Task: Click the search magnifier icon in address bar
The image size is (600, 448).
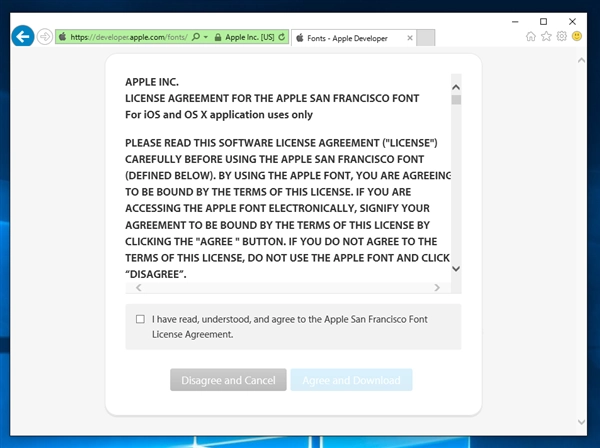Action: point(196,37)
